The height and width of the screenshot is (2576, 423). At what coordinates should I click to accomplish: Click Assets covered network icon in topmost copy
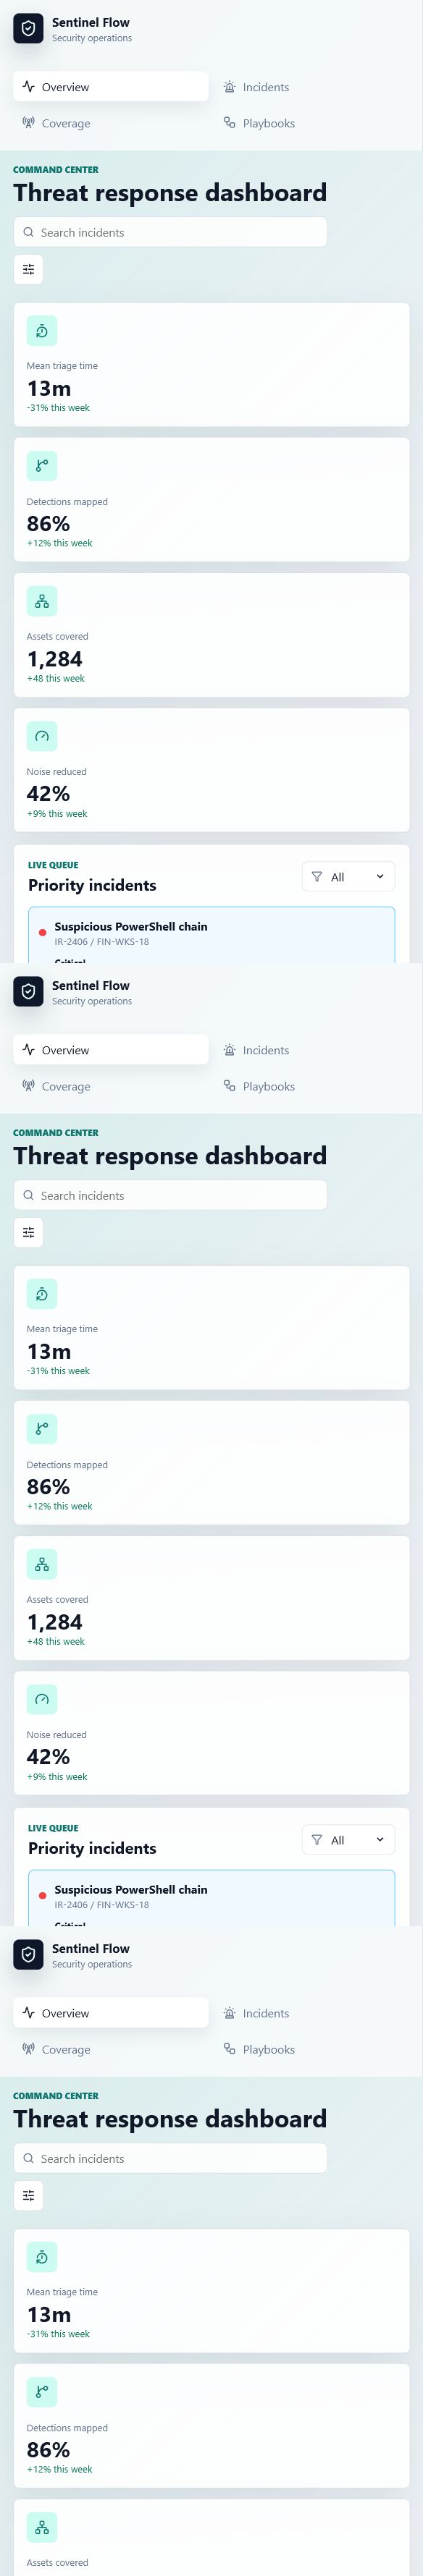[42, 601]
